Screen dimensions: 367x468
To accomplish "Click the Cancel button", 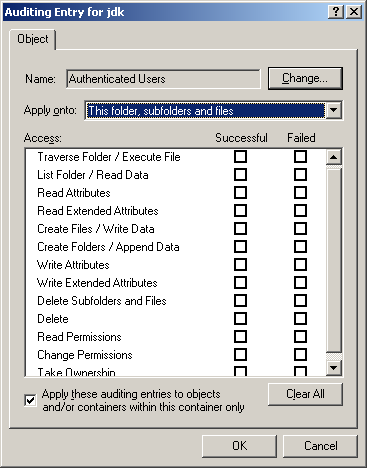I will click(320, 446).
